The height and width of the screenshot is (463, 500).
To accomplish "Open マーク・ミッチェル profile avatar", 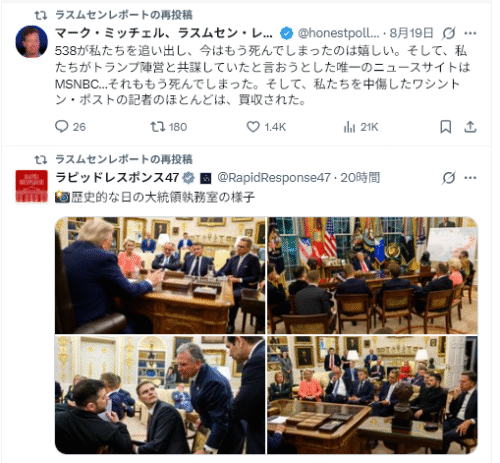I will coord(32,41).
